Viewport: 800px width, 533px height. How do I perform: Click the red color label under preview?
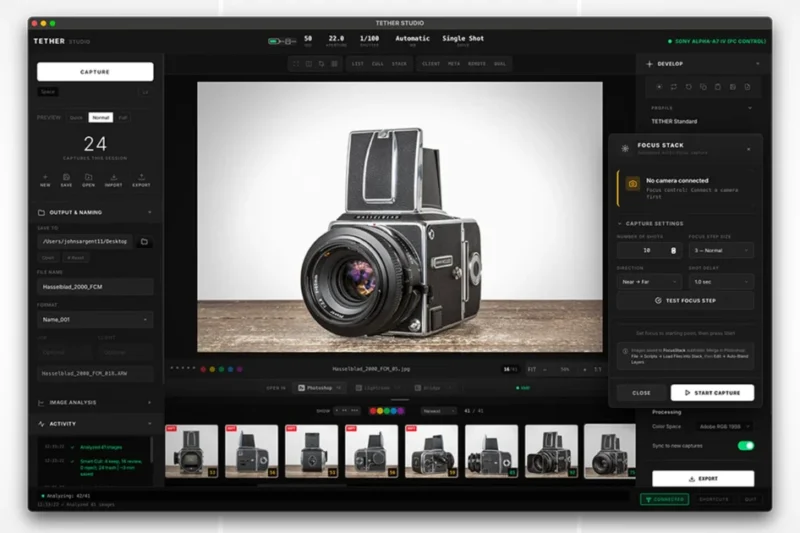[x=203, y=369]
